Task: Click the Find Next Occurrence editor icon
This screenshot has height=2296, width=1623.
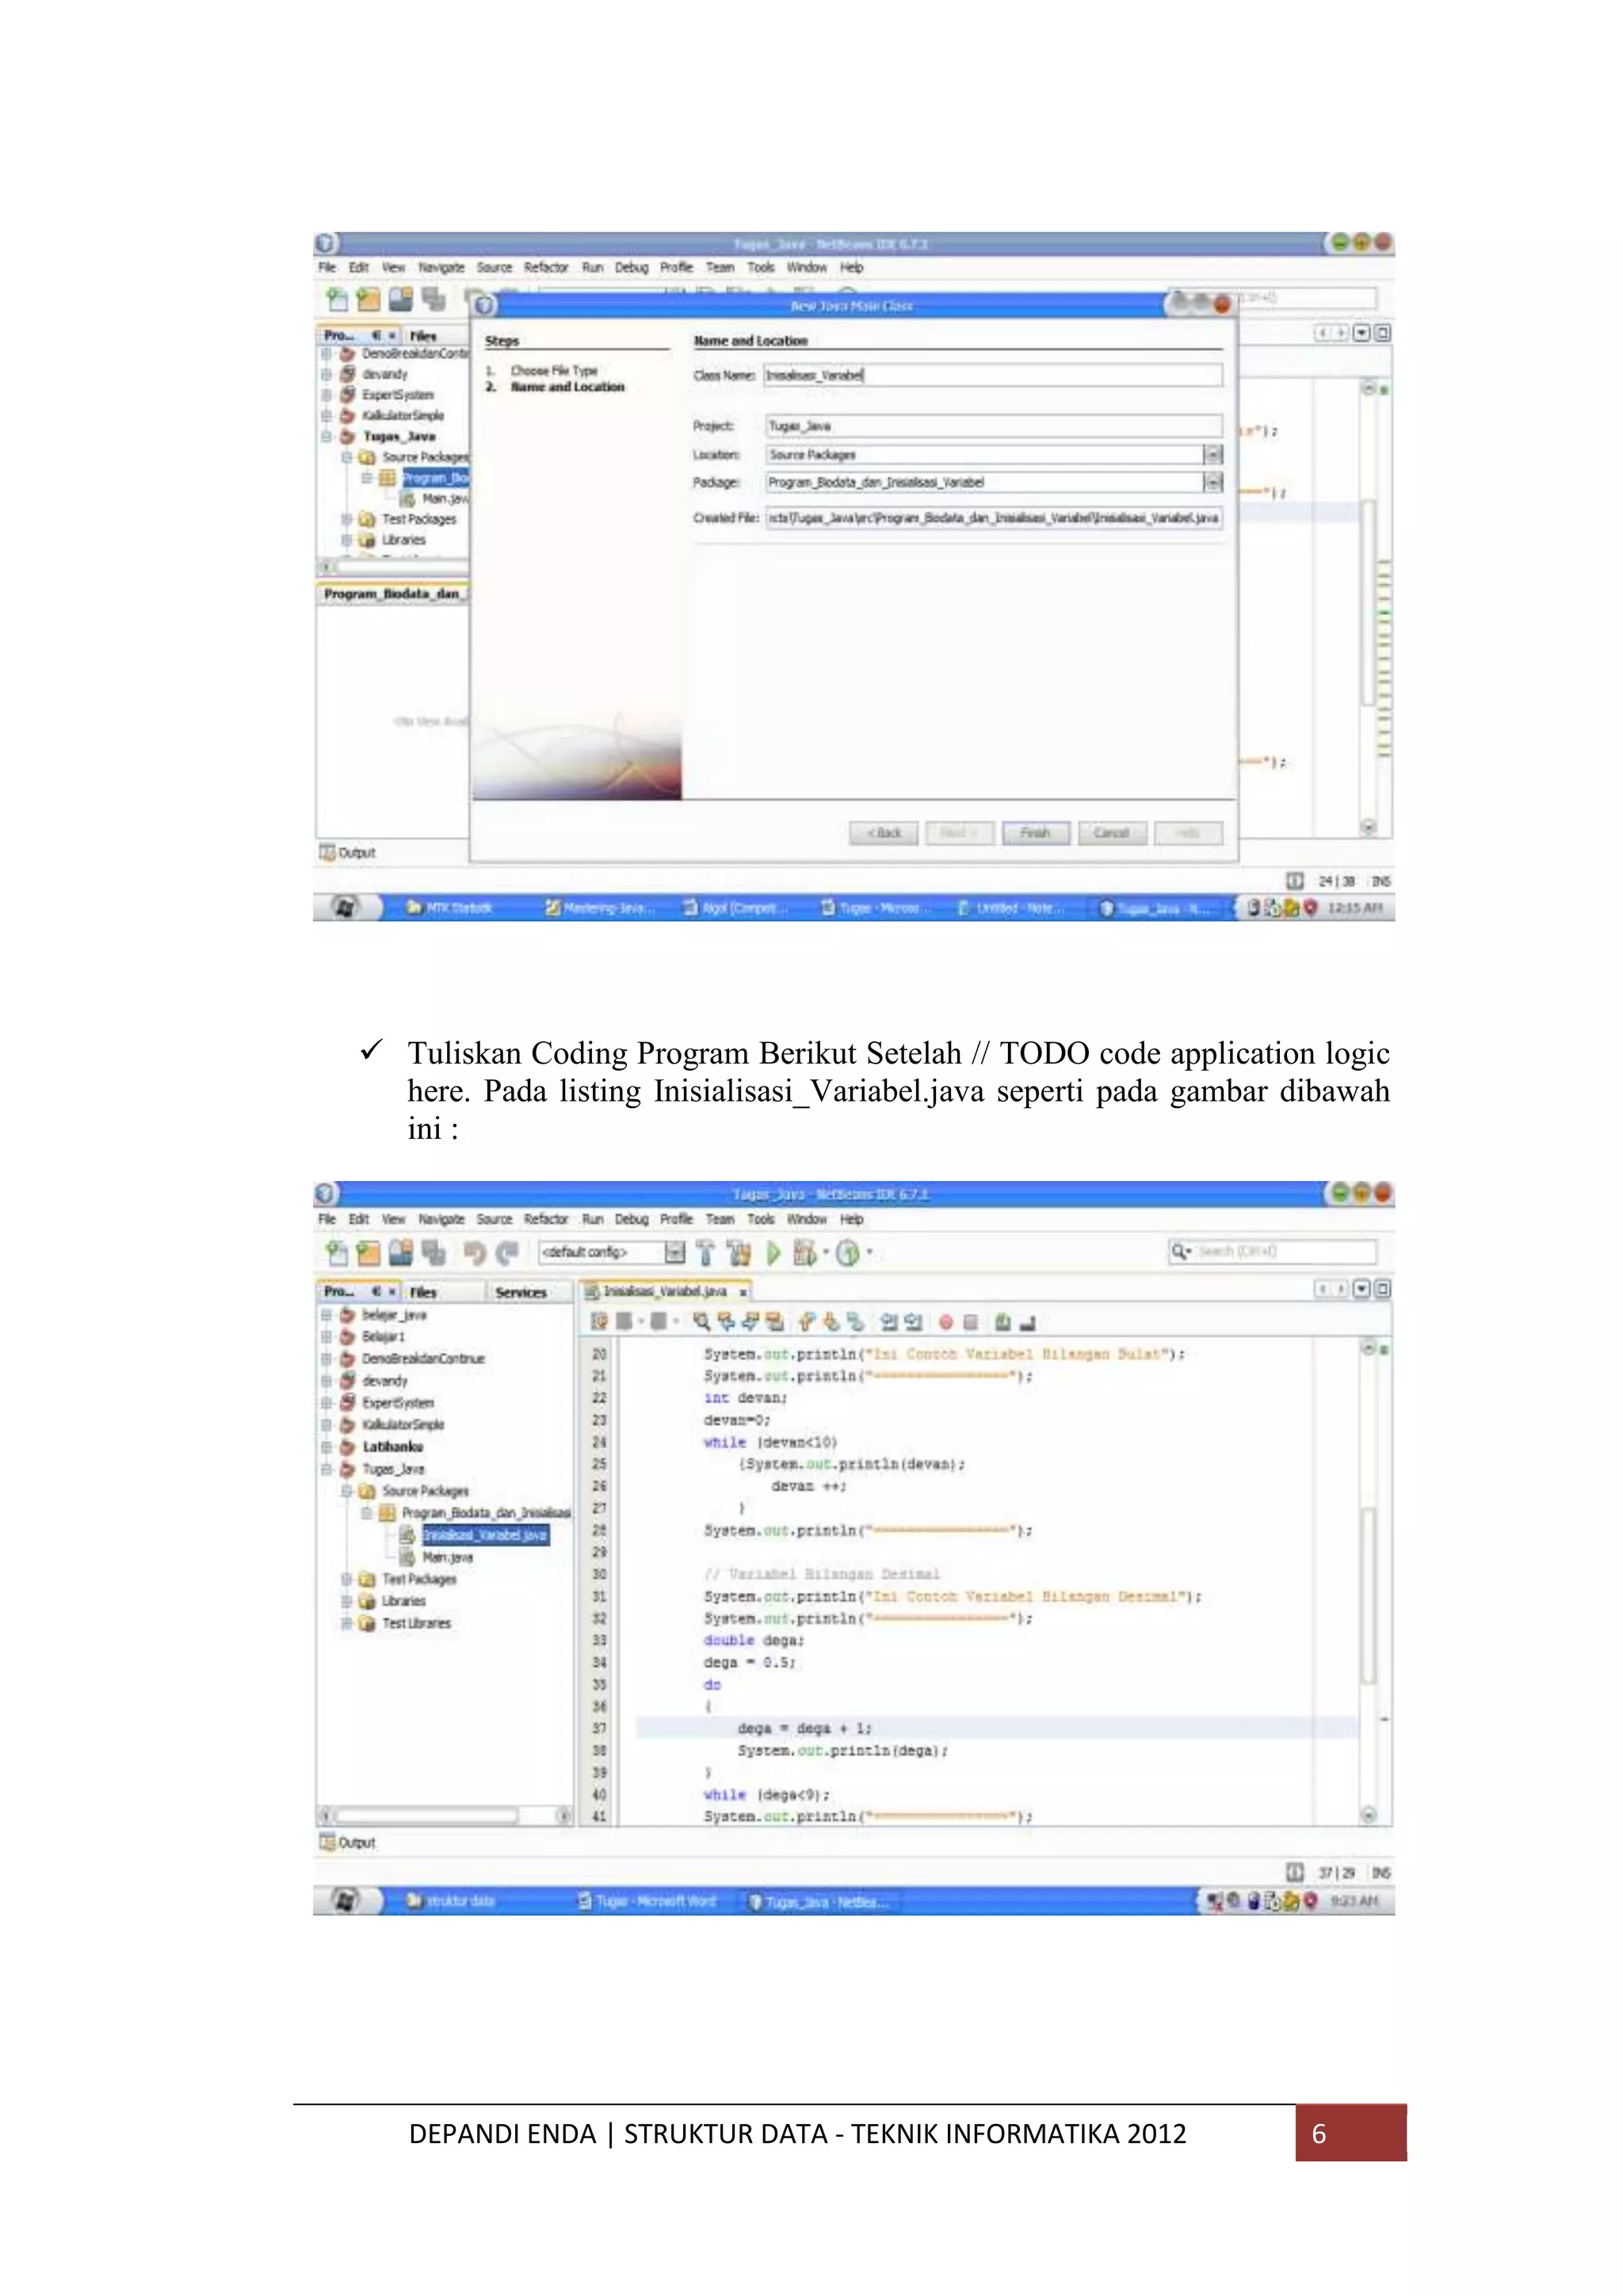Action: pyautogui.click(x=750, y=1322)
